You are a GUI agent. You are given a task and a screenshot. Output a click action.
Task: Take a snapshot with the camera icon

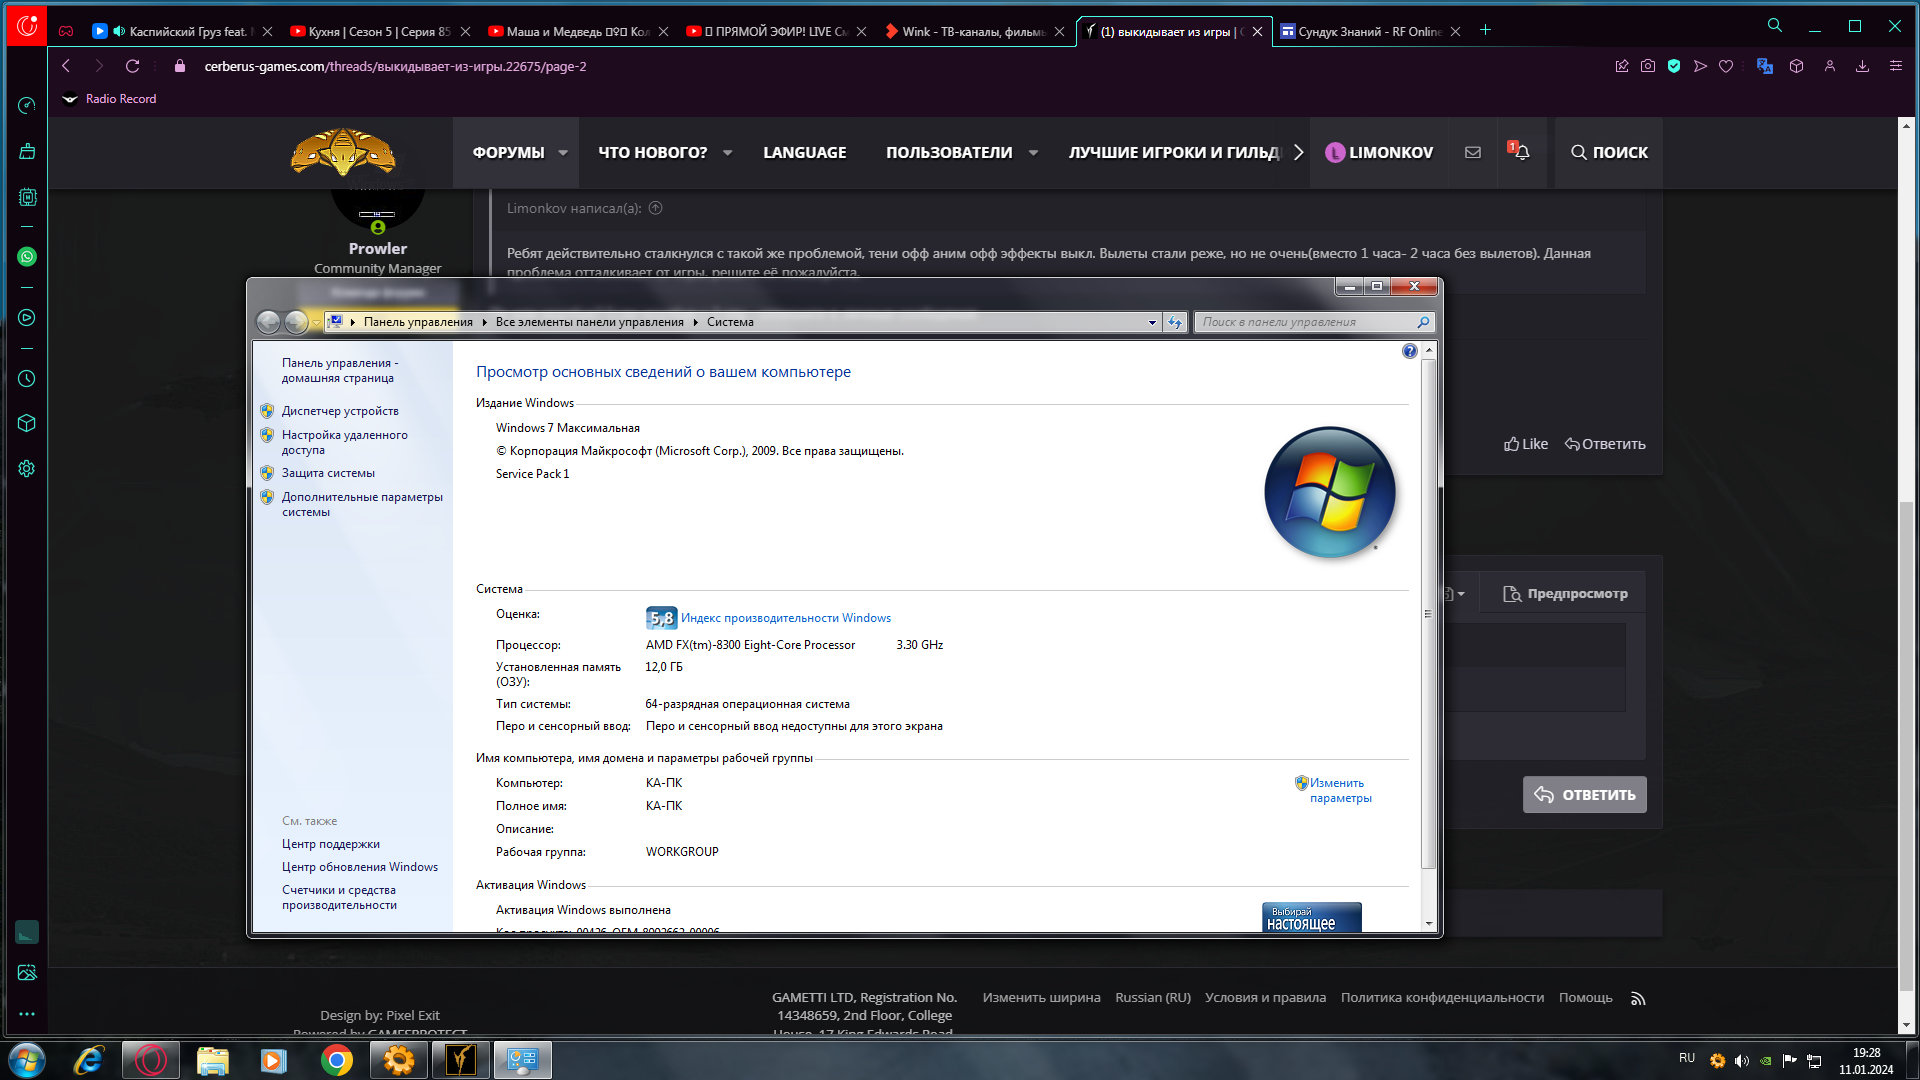coord(1648,66)
